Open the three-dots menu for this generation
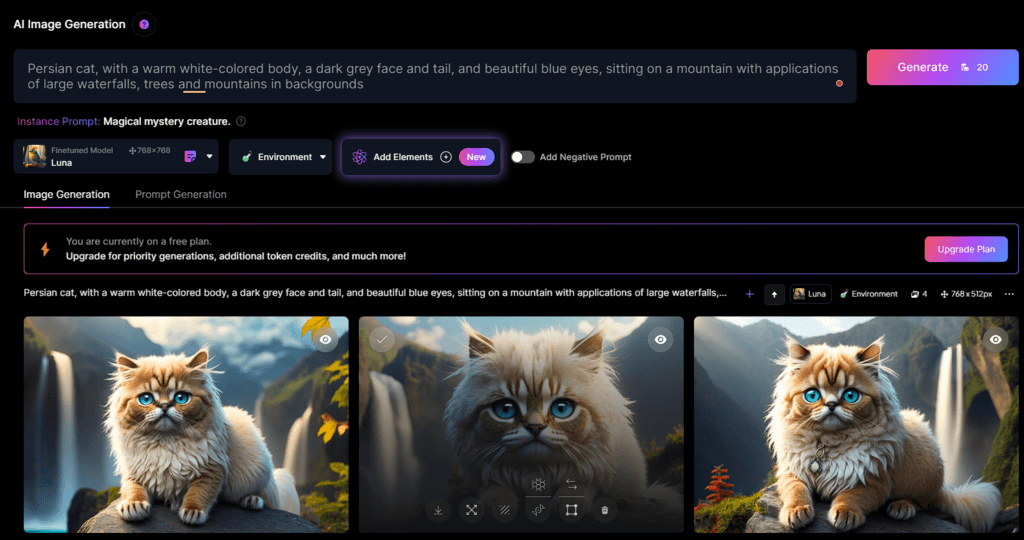The image size is (1024, 540). click(1009, 294)
